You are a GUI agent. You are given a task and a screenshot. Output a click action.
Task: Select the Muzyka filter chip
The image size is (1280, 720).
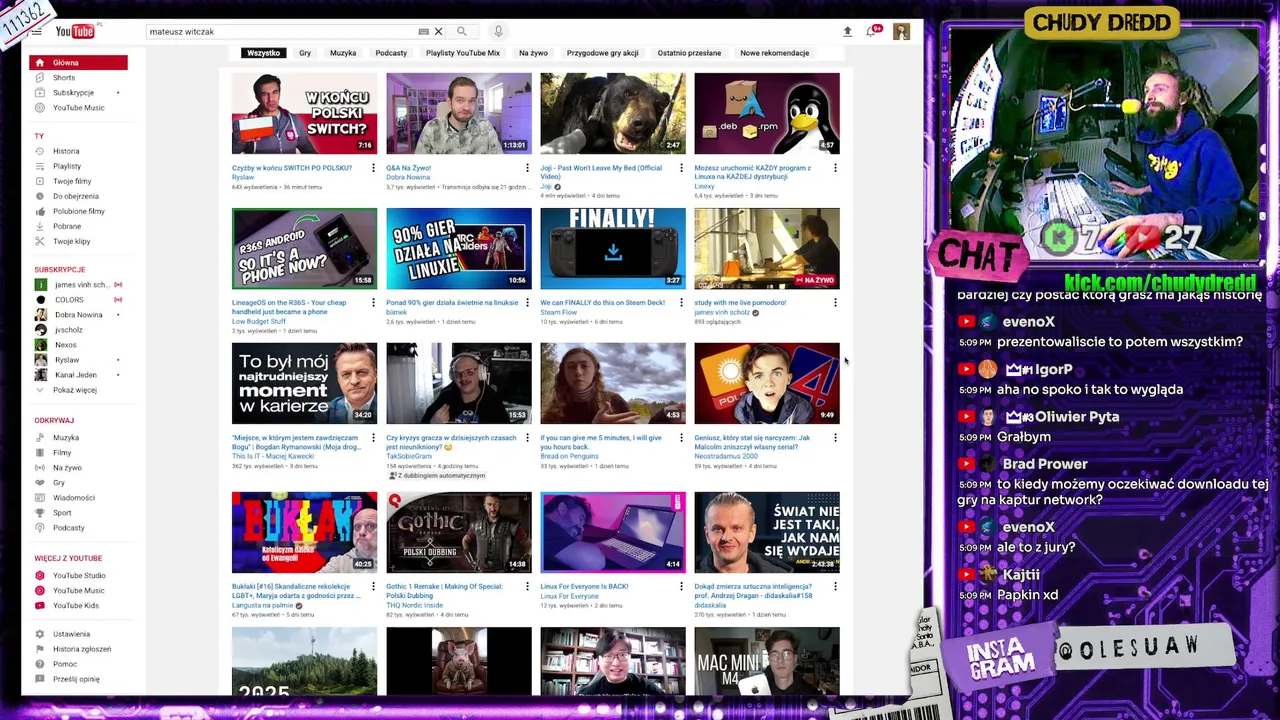(x=343, y=53)
